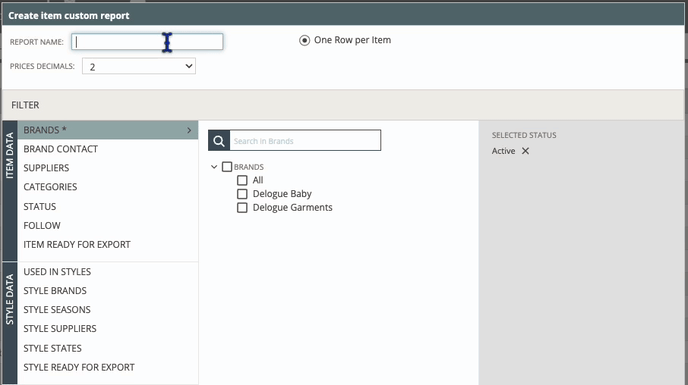This screenshot has width=688, height=385.
Task: Open the Prices Decimals dropdown
Action: tap(139, 66)
